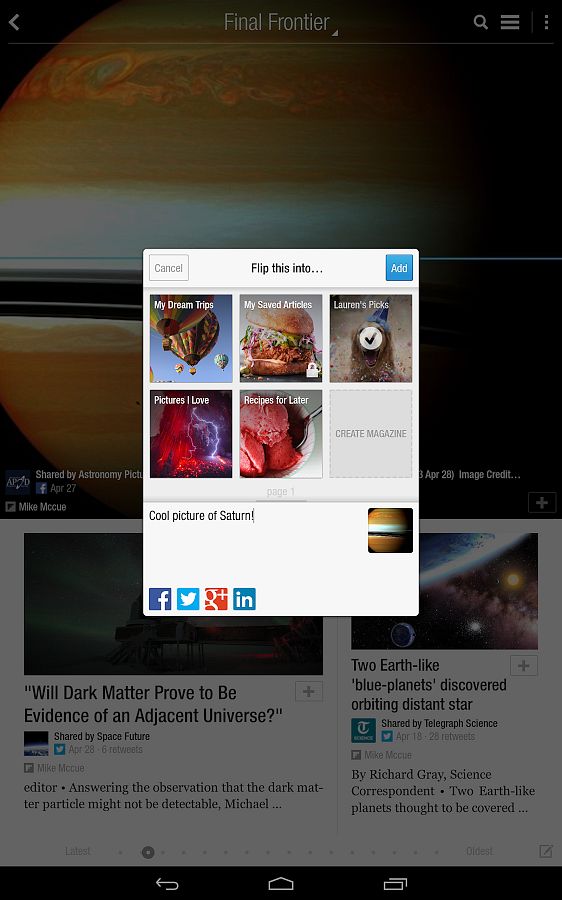Click the highlighted page indicator dot
This screenshot has height=900, width=562.
pyautogui.click(x=148, y=852)
